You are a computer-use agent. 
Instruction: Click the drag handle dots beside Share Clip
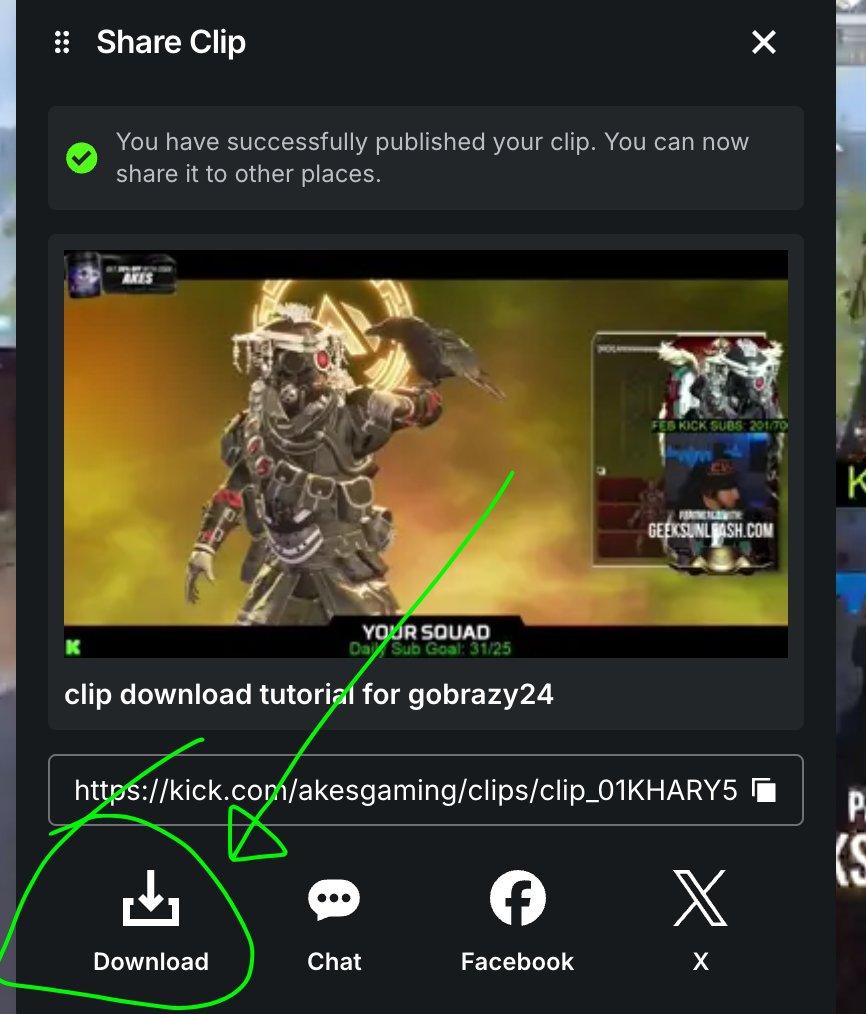[x=62, y=42]
